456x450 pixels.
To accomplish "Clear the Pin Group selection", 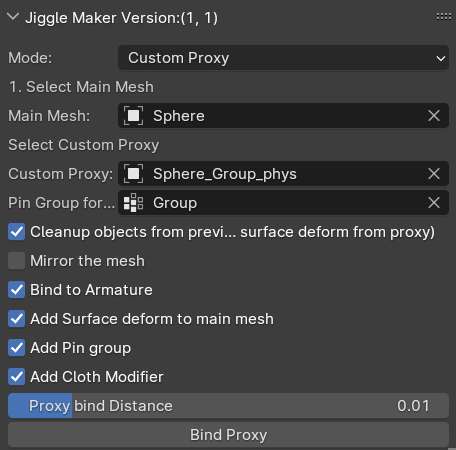I will pos(434,203).
